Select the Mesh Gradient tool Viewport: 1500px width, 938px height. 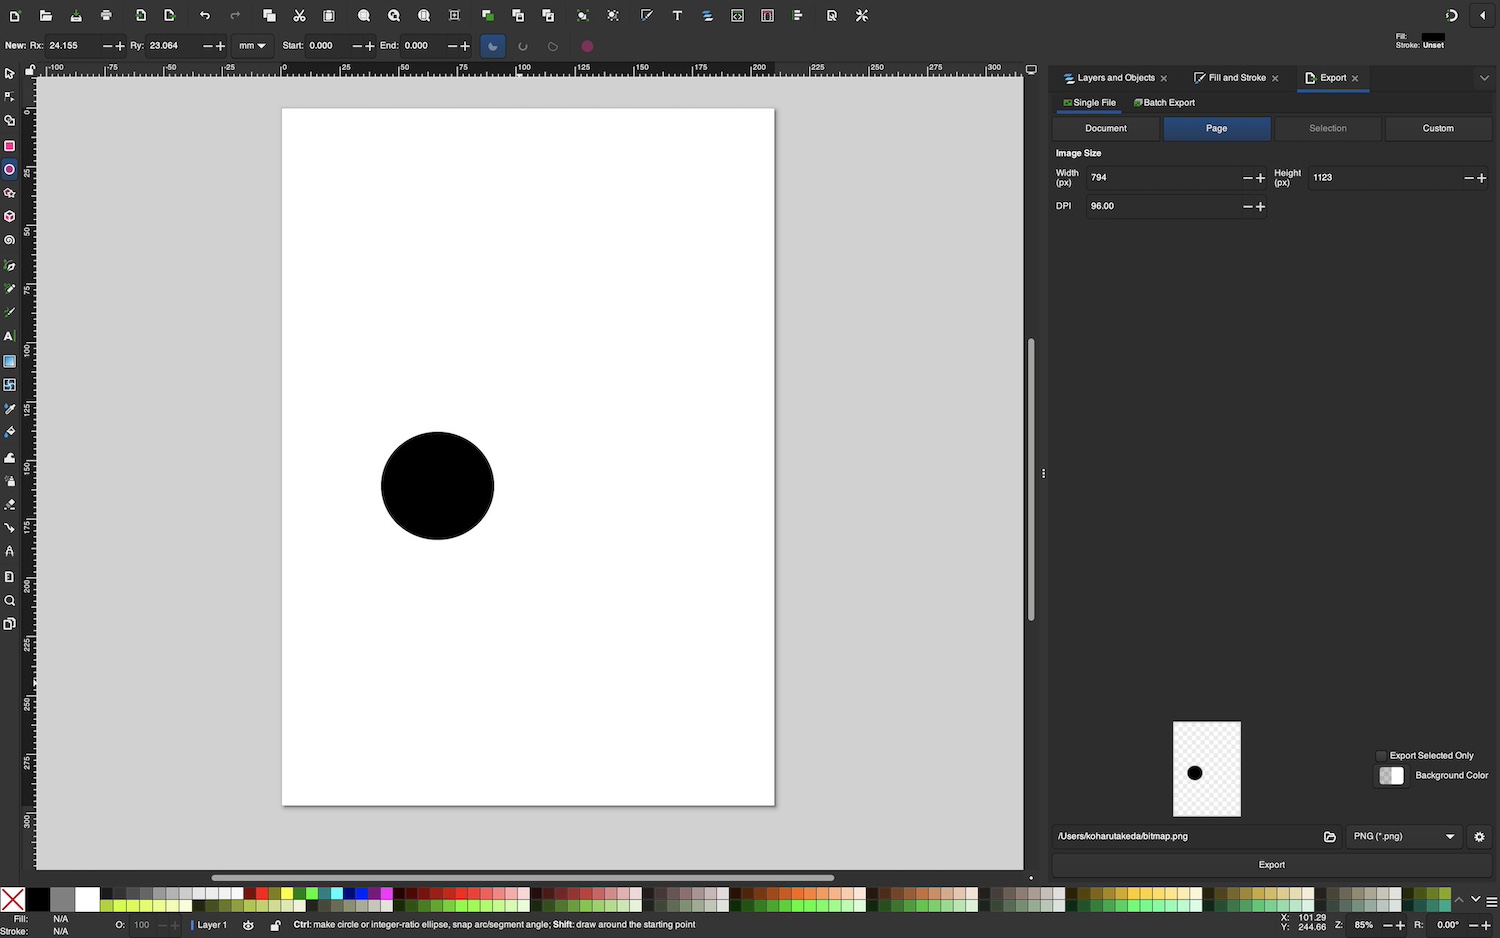point(10,384)
